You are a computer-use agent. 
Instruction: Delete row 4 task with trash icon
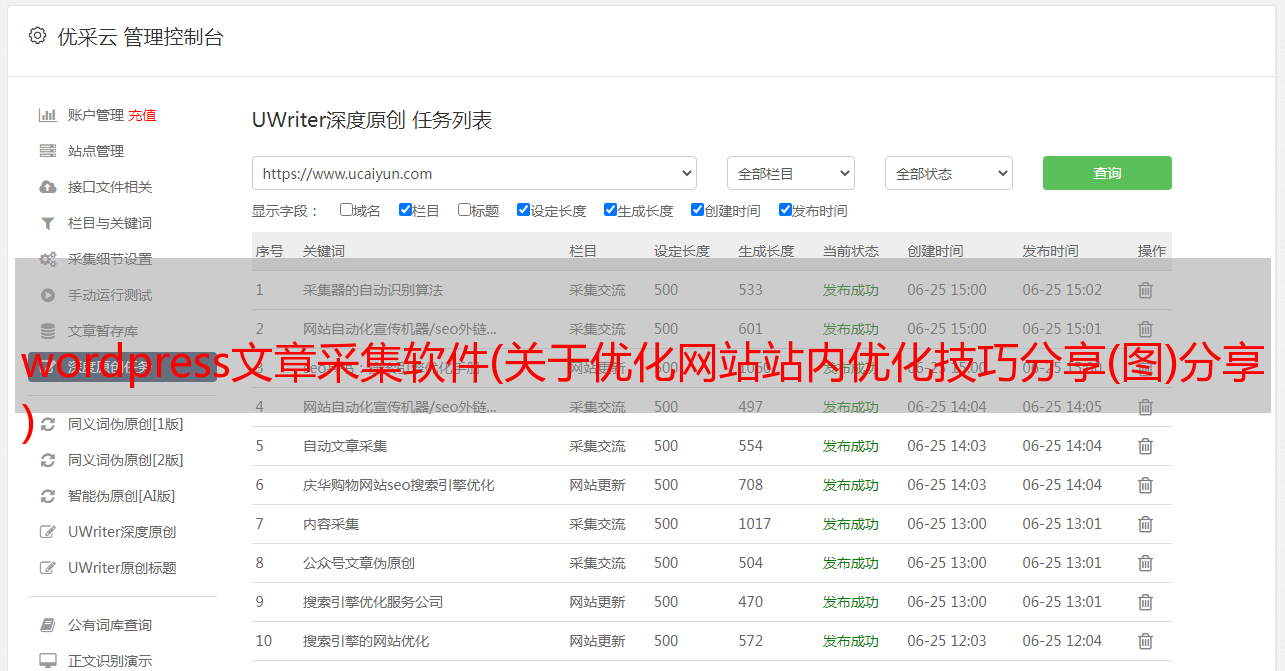pos(1146,407)
